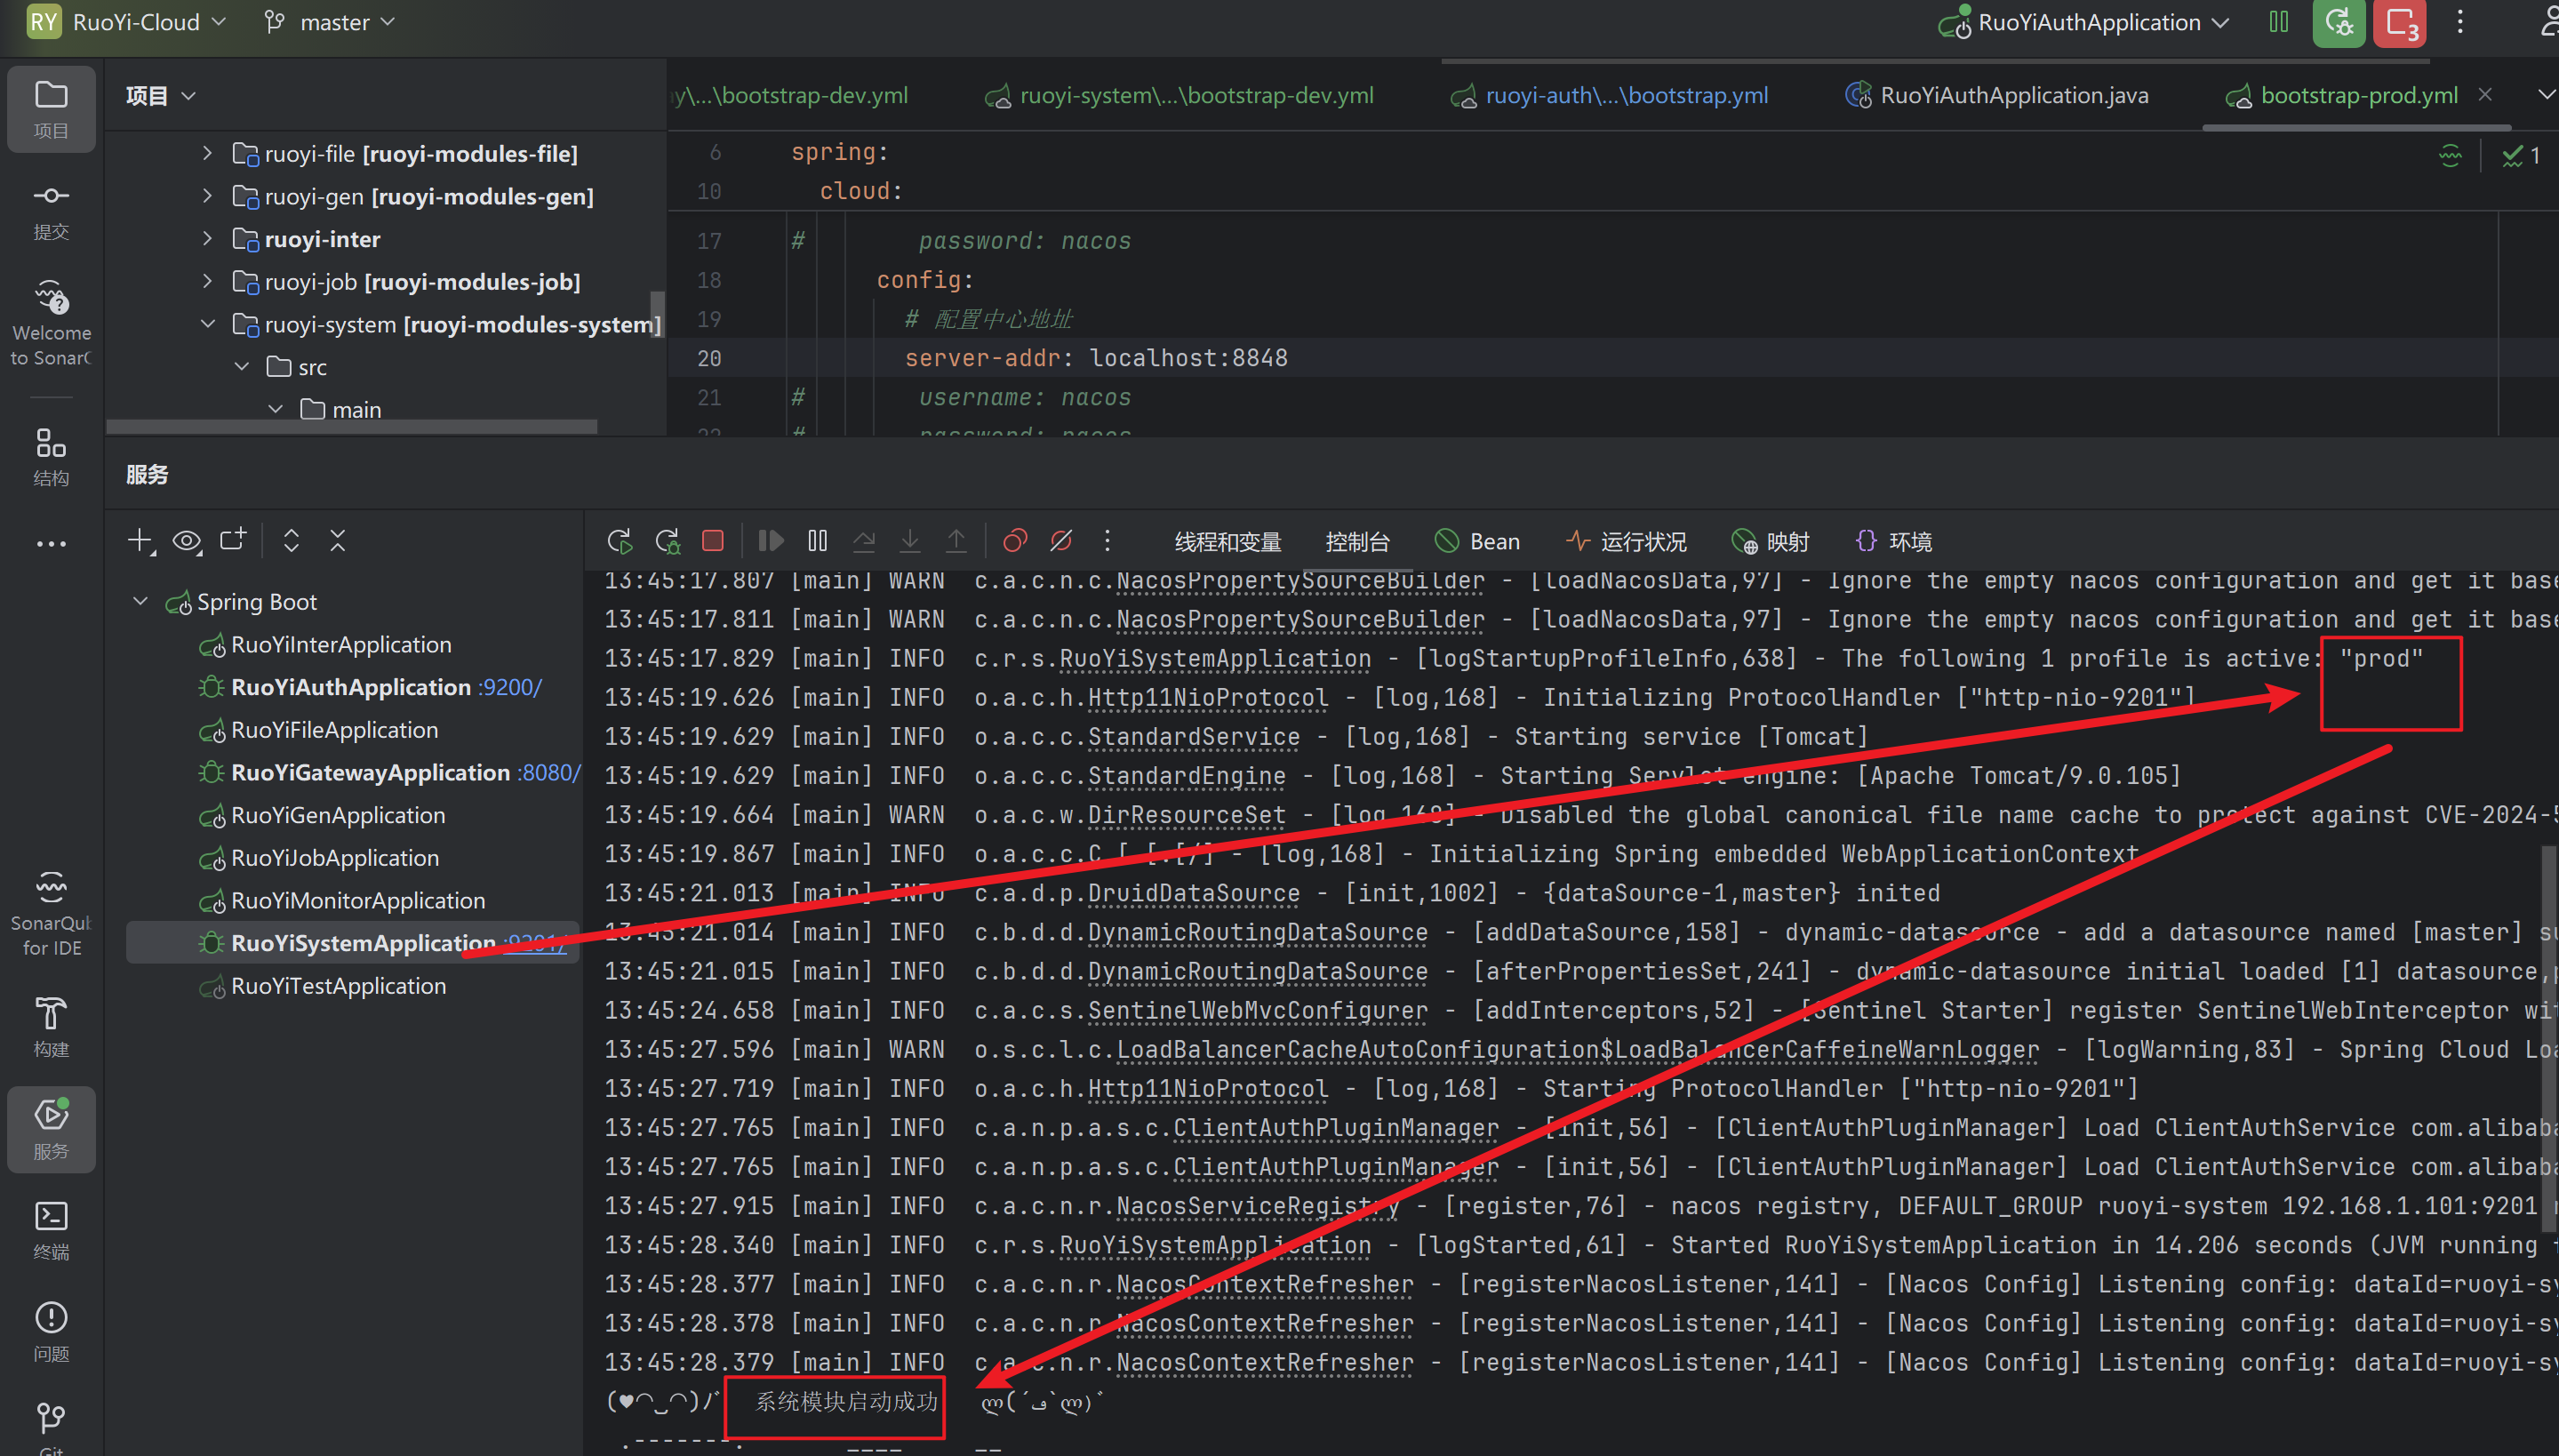Toggle the eye view options in Services
The image size is (2559, 1456).
click(x=186, y=541)
